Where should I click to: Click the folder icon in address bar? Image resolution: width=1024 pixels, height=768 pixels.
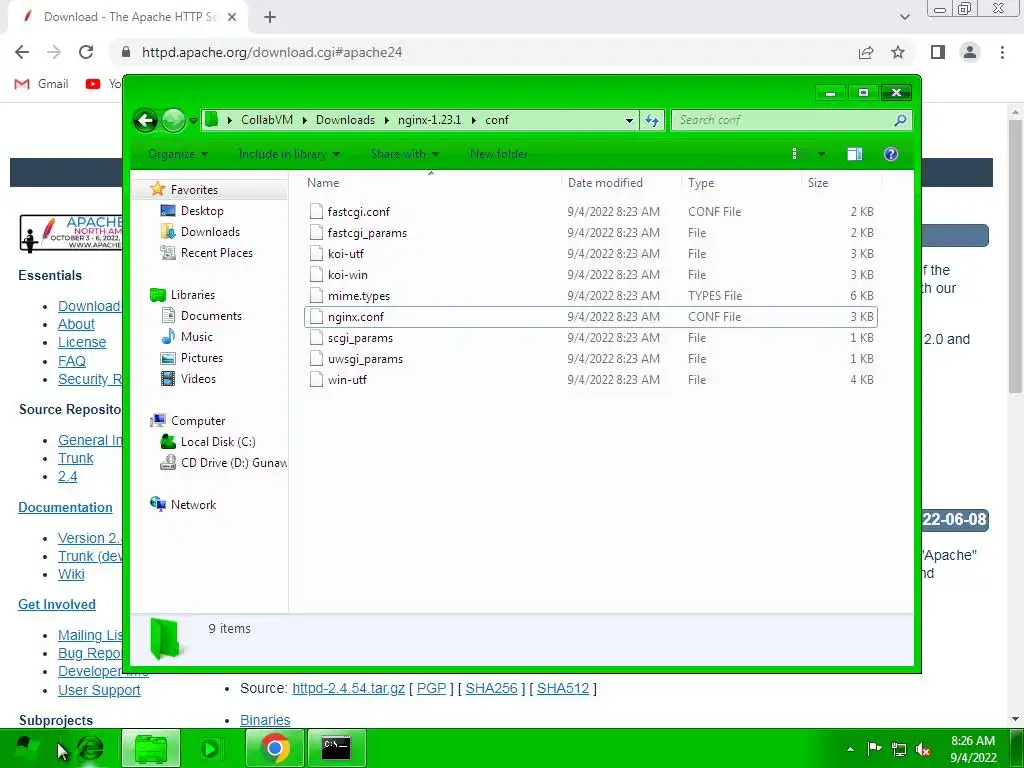tap(212, 120)
